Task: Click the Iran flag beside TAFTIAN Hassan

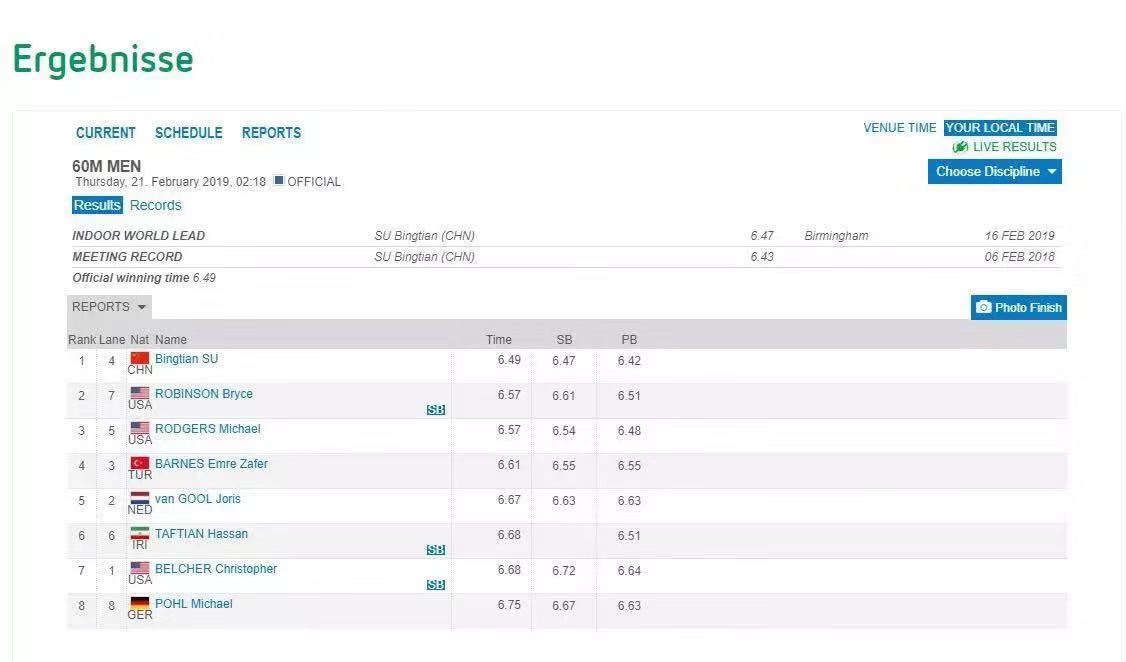Action: (139, 533)
